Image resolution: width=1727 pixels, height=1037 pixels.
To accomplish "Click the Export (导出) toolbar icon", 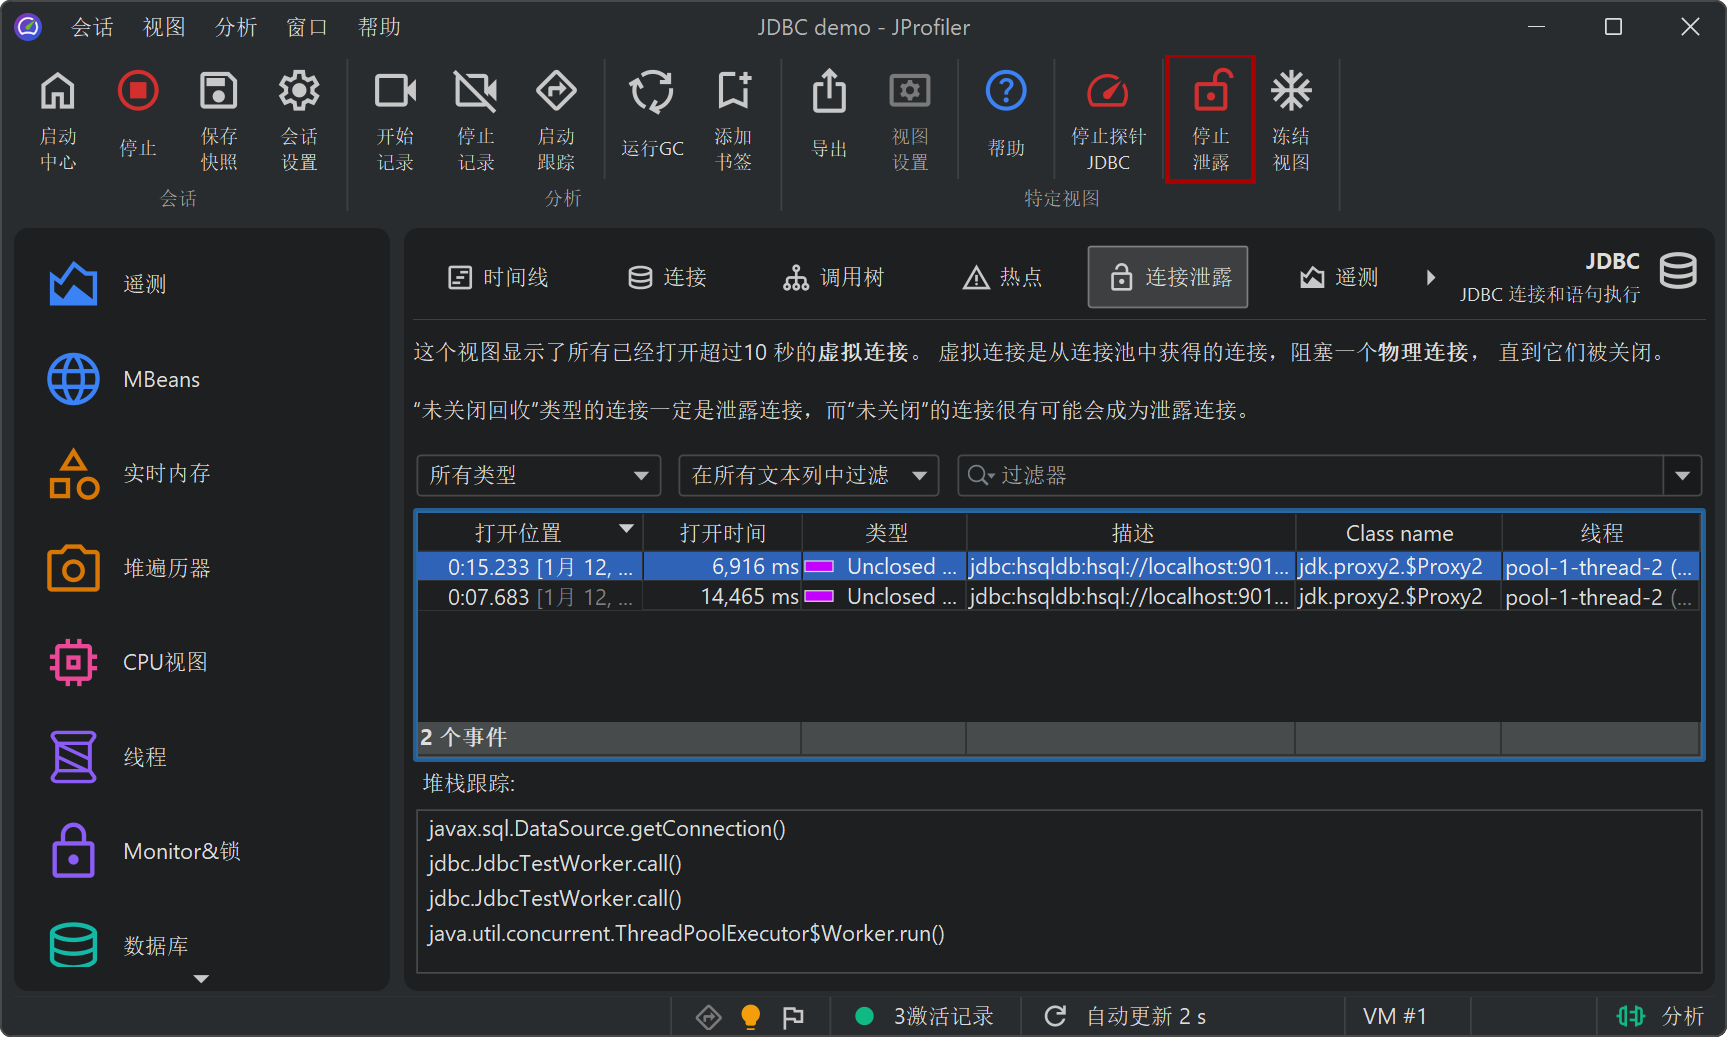I will 829,93.
